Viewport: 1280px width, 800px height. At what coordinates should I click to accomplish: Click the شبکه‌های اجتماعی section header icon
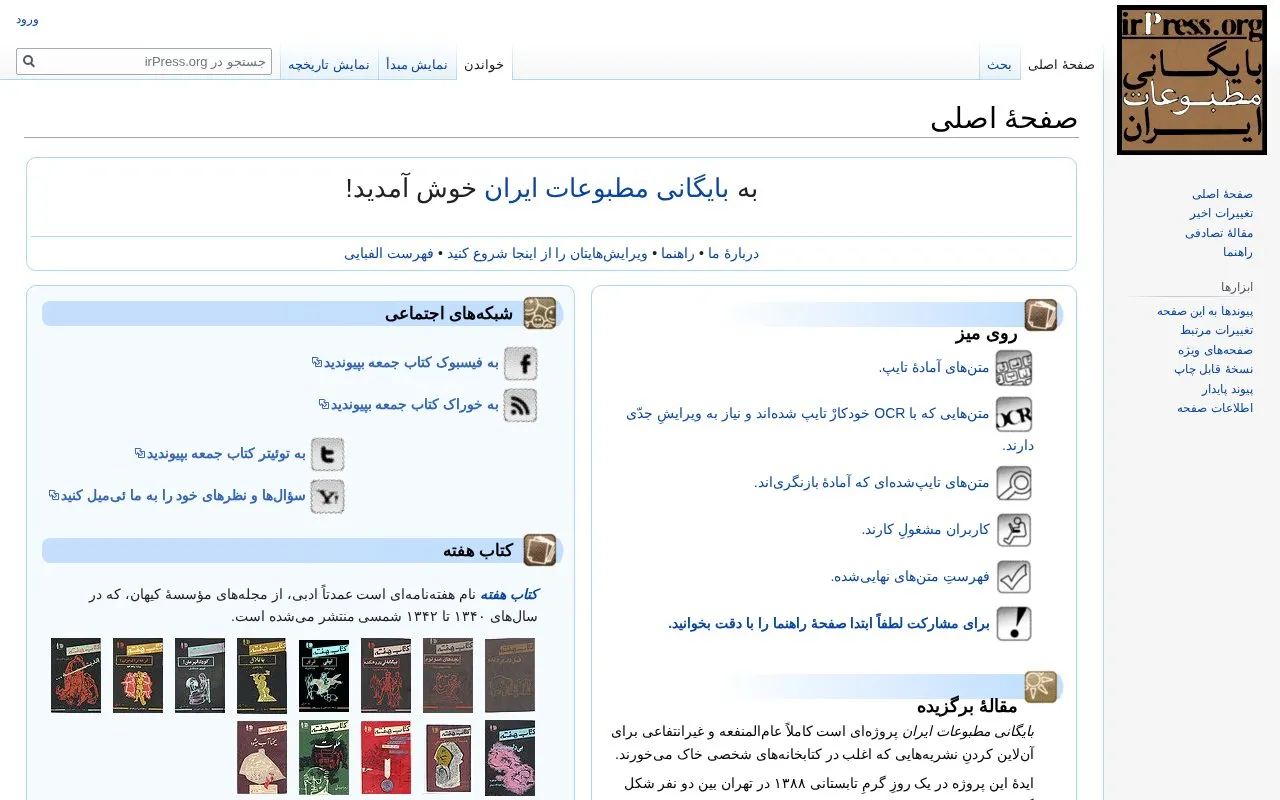point(540,313)
